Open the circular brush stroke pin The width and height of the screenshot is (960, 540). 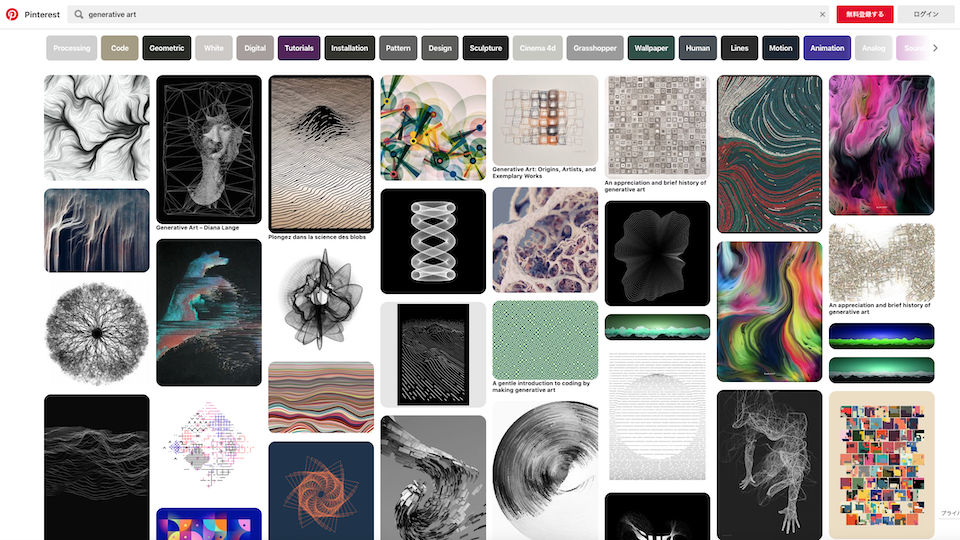click(x=545, y=470)
